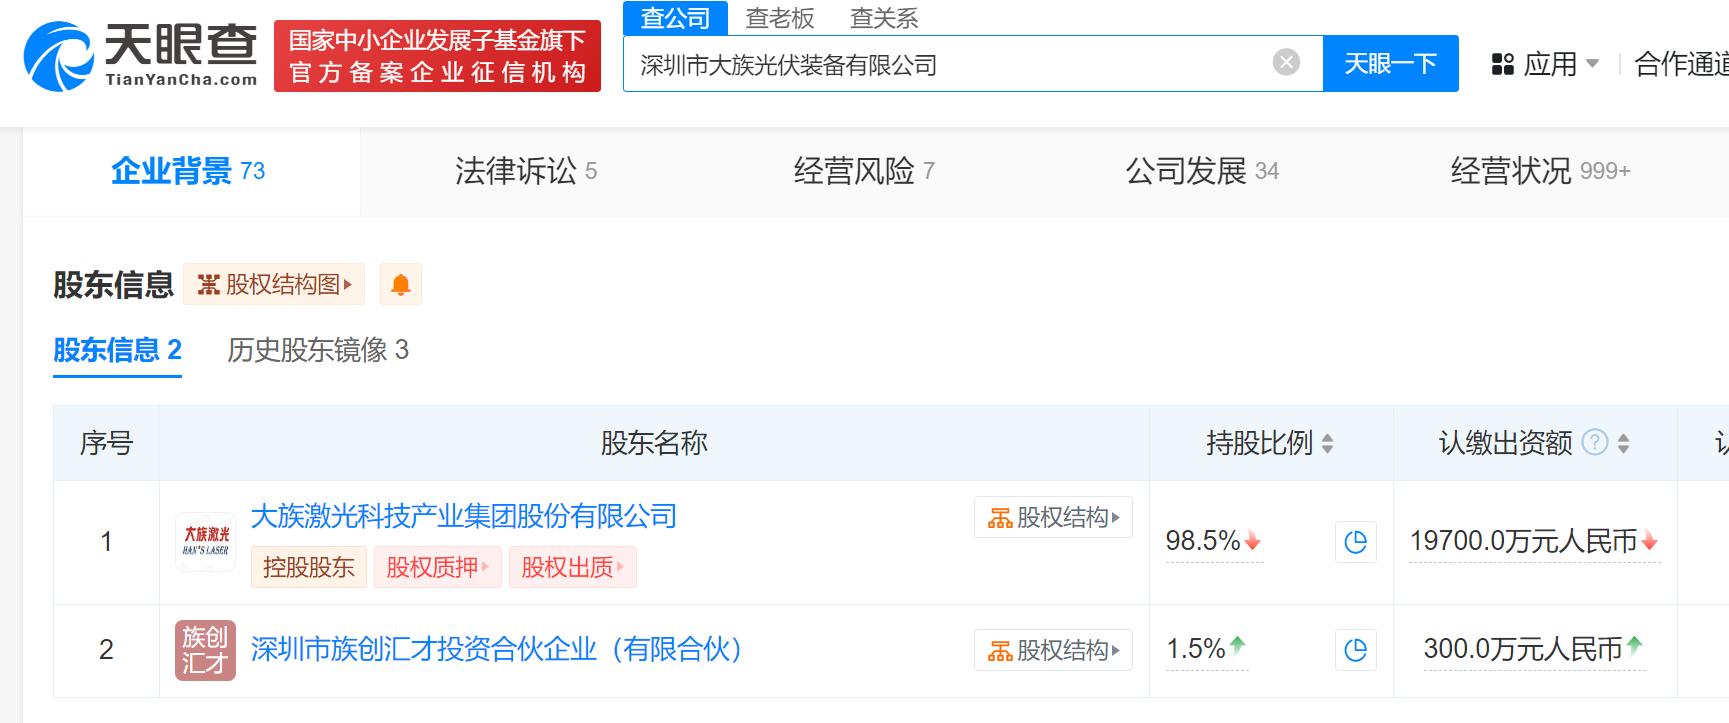Switch to 法律诉讼 tab
The width and height of the screenshot is (1729, 723).
point(525,171)
